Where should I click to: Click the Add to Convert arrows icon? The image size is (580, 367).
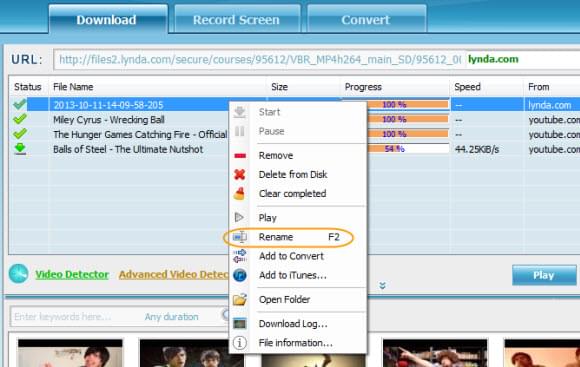click(240, 256)
